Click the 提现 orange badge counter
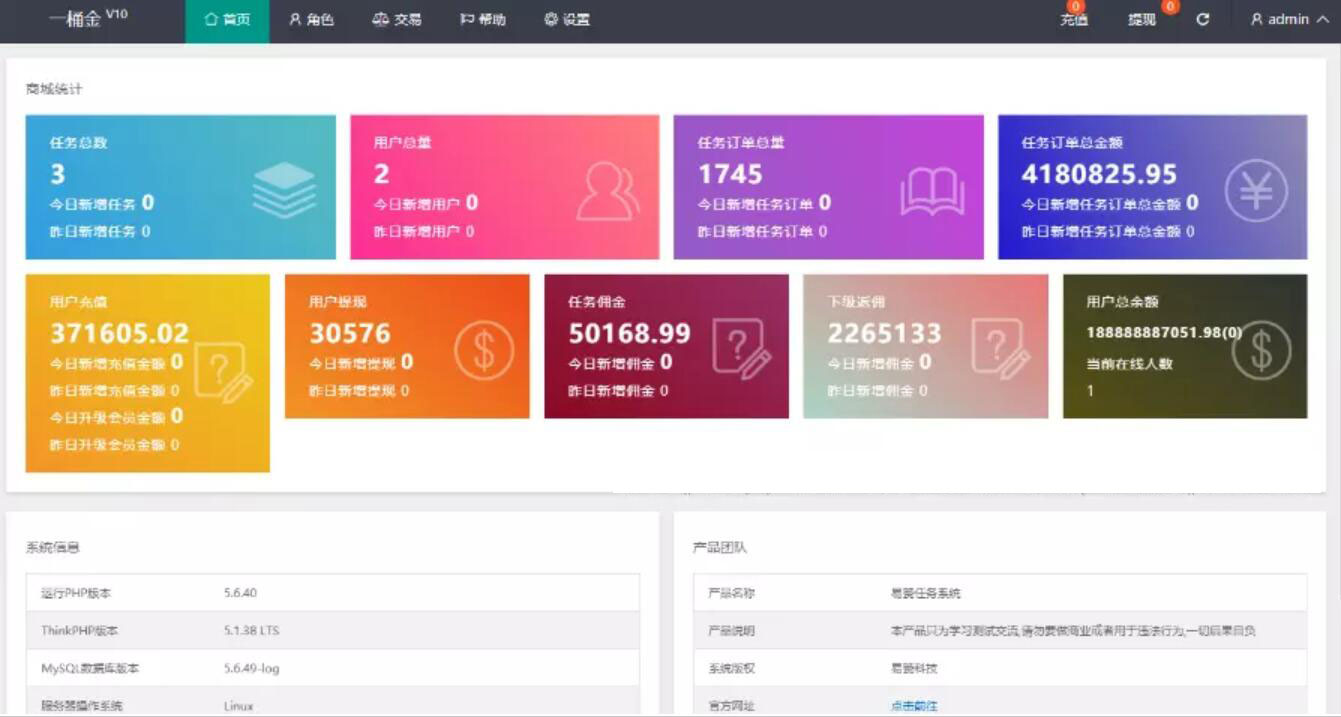Viewport: 1341px width, 717px height. coord(1170,7)
